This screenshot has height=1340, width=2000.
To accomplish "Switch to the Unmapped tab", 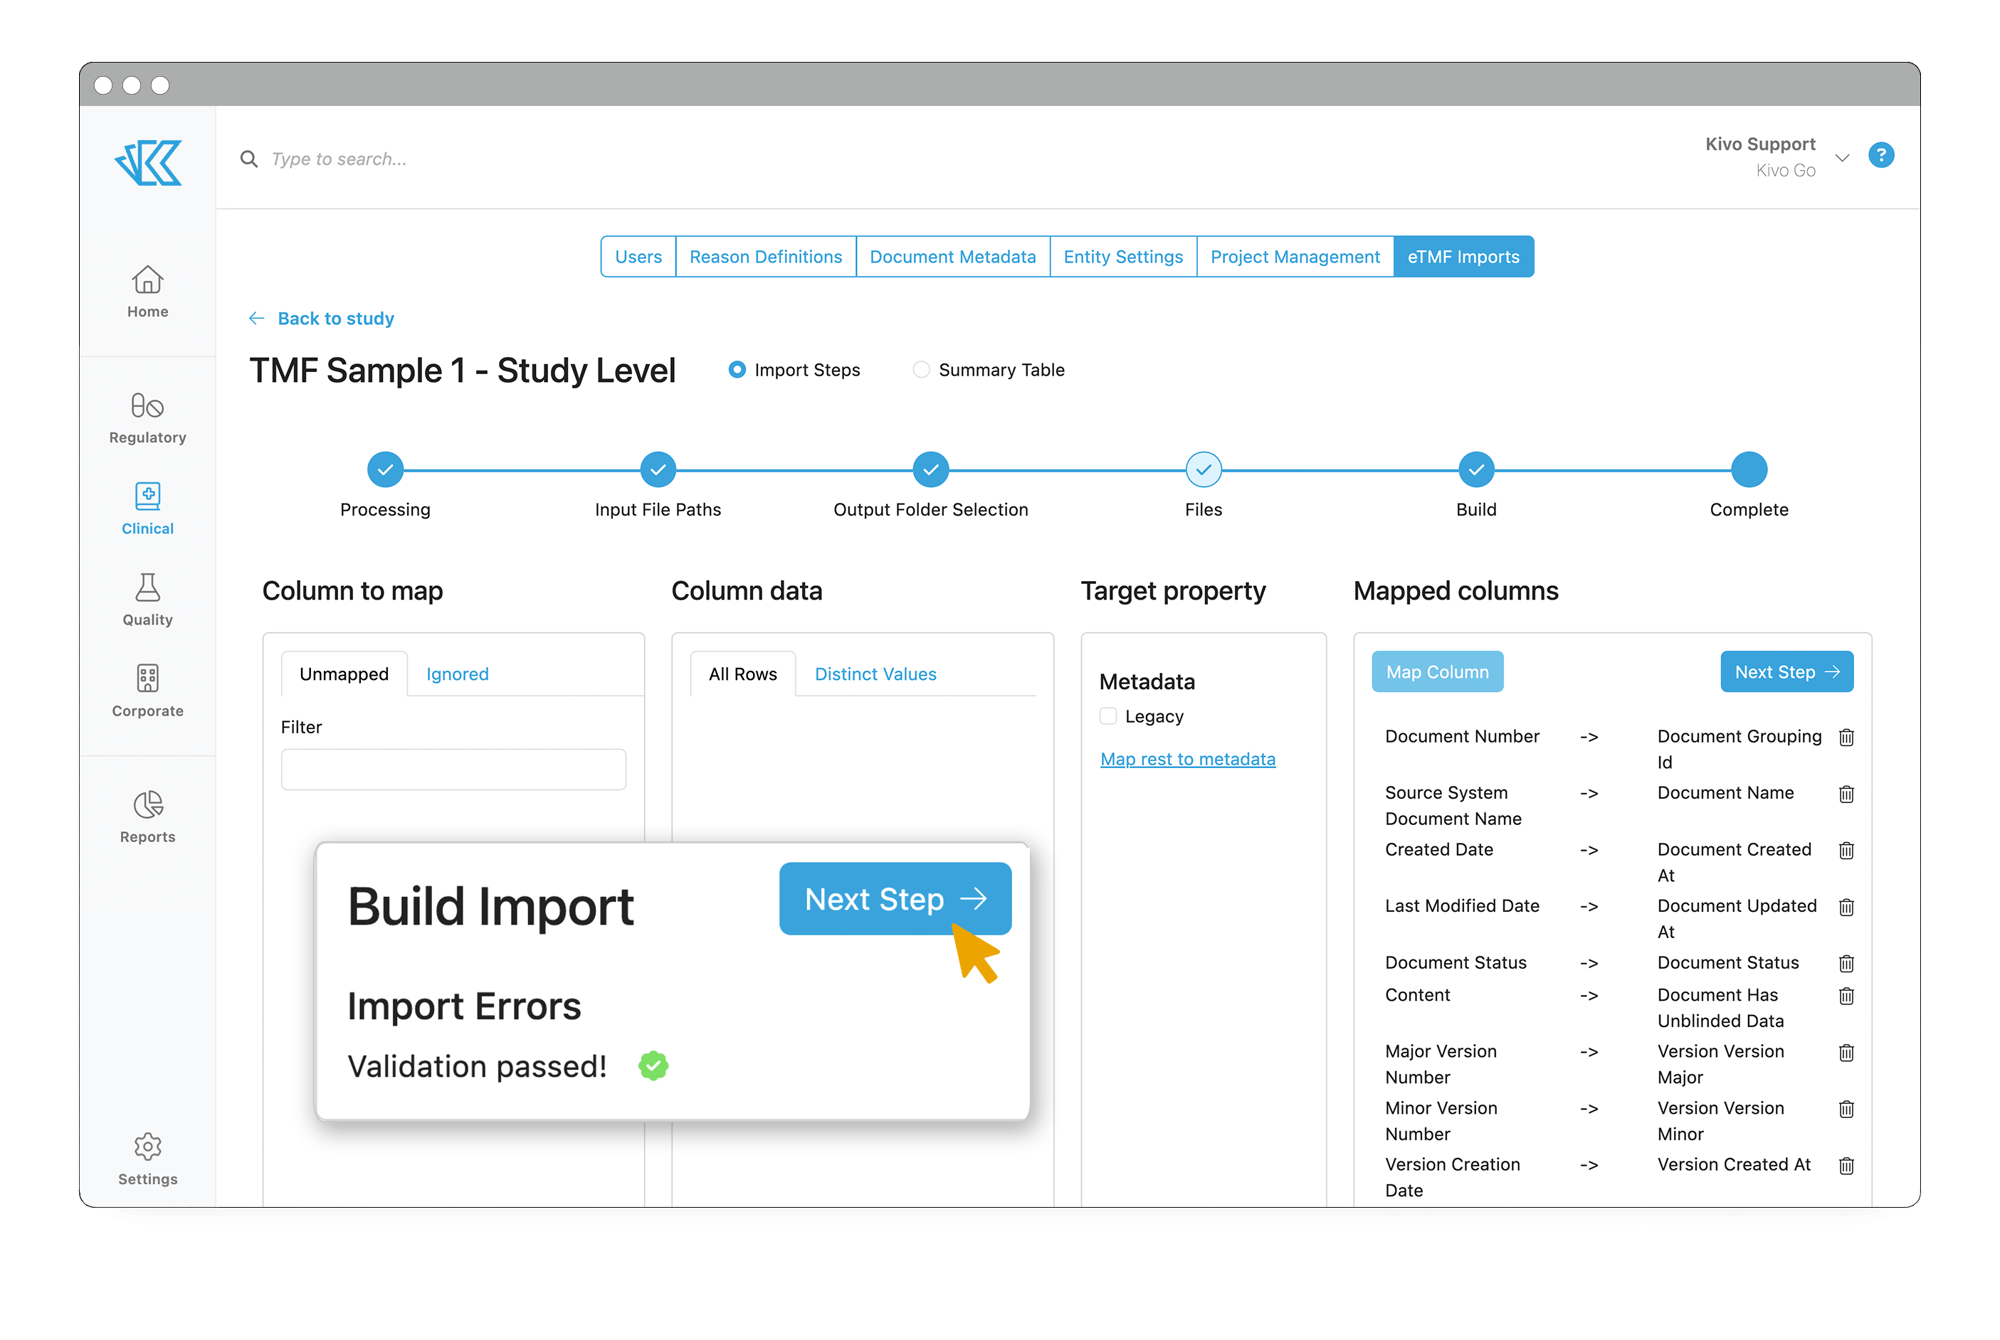I will [x=344, y=674].
